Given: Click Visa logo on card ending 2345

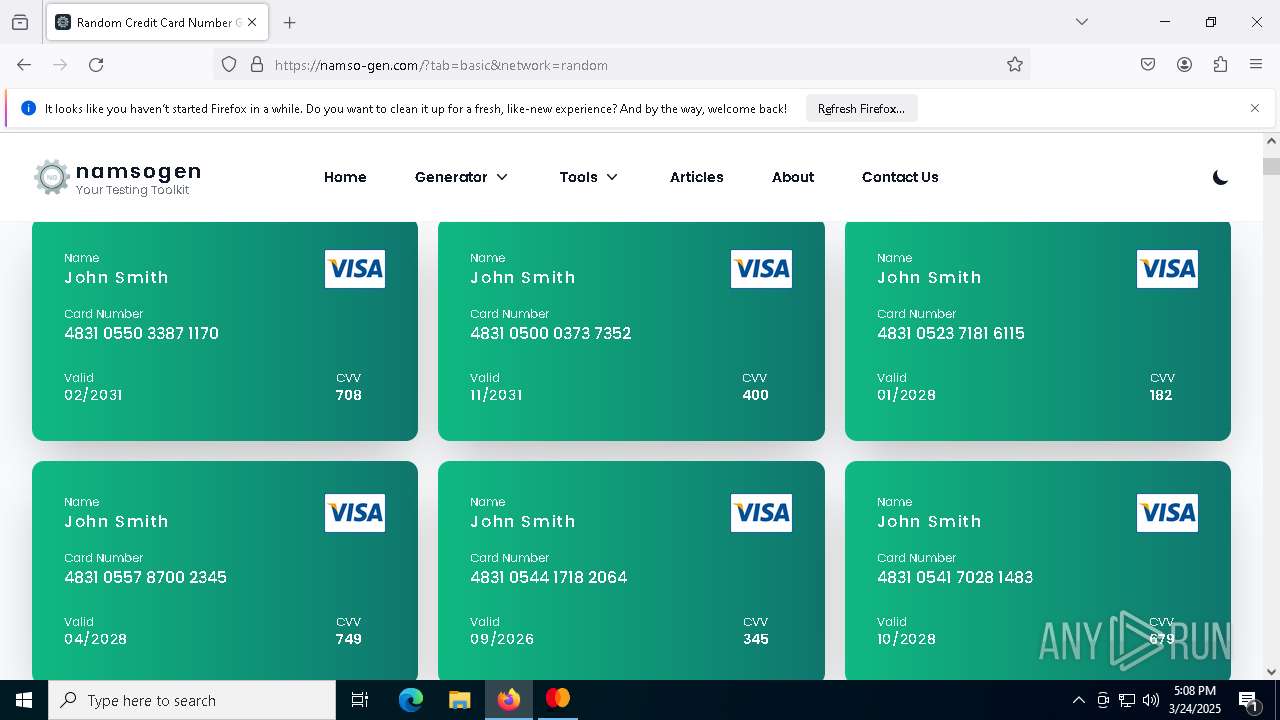Looking at the screenshot, I should (x=355, y=513).
